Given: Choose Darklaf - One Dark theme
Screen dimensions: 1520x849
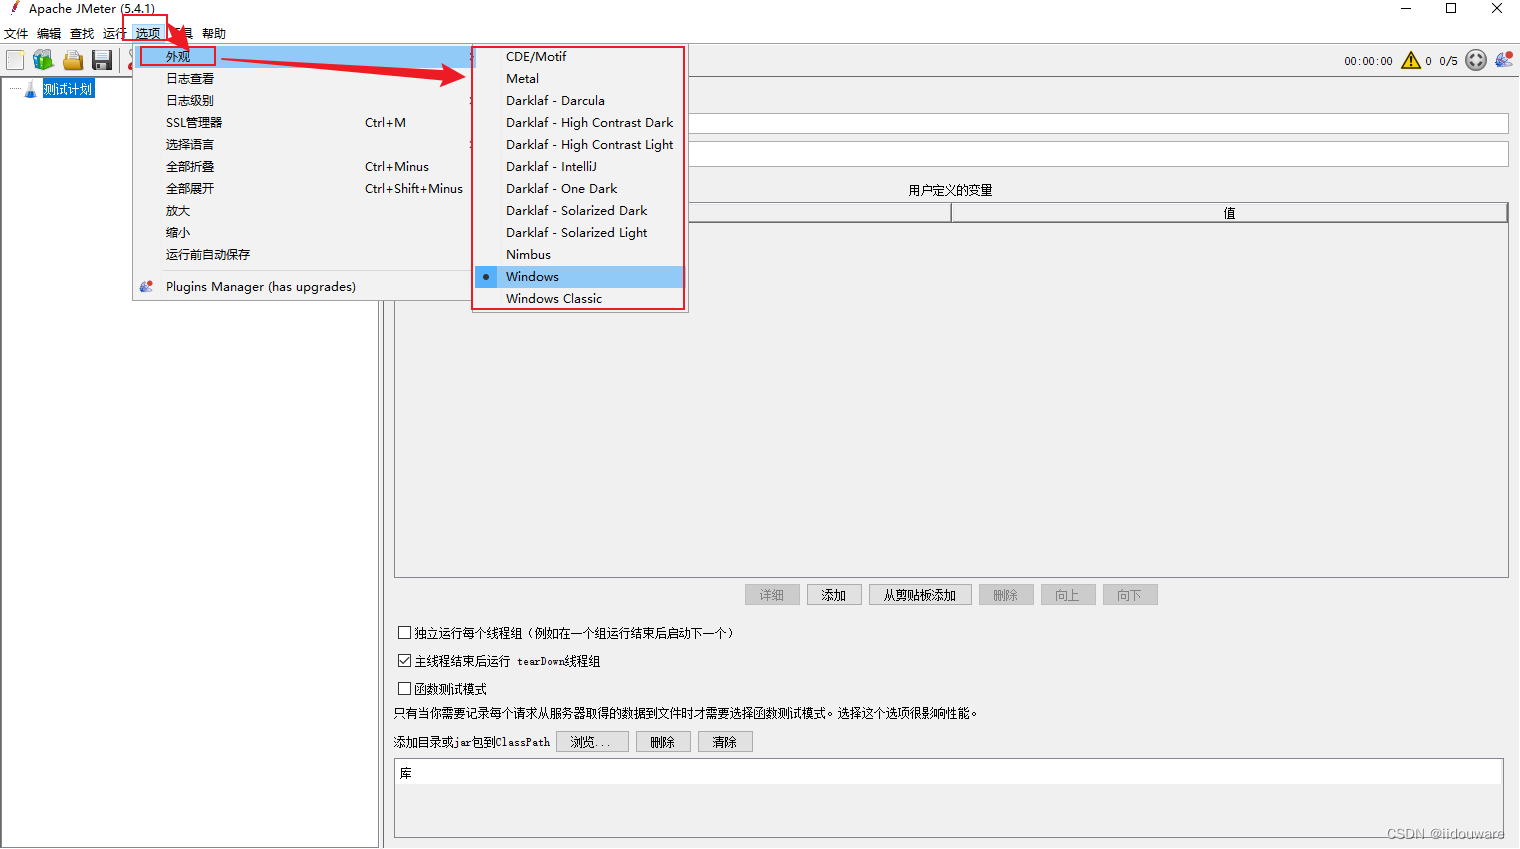Looking at the screenshot, I should [579, 188].
